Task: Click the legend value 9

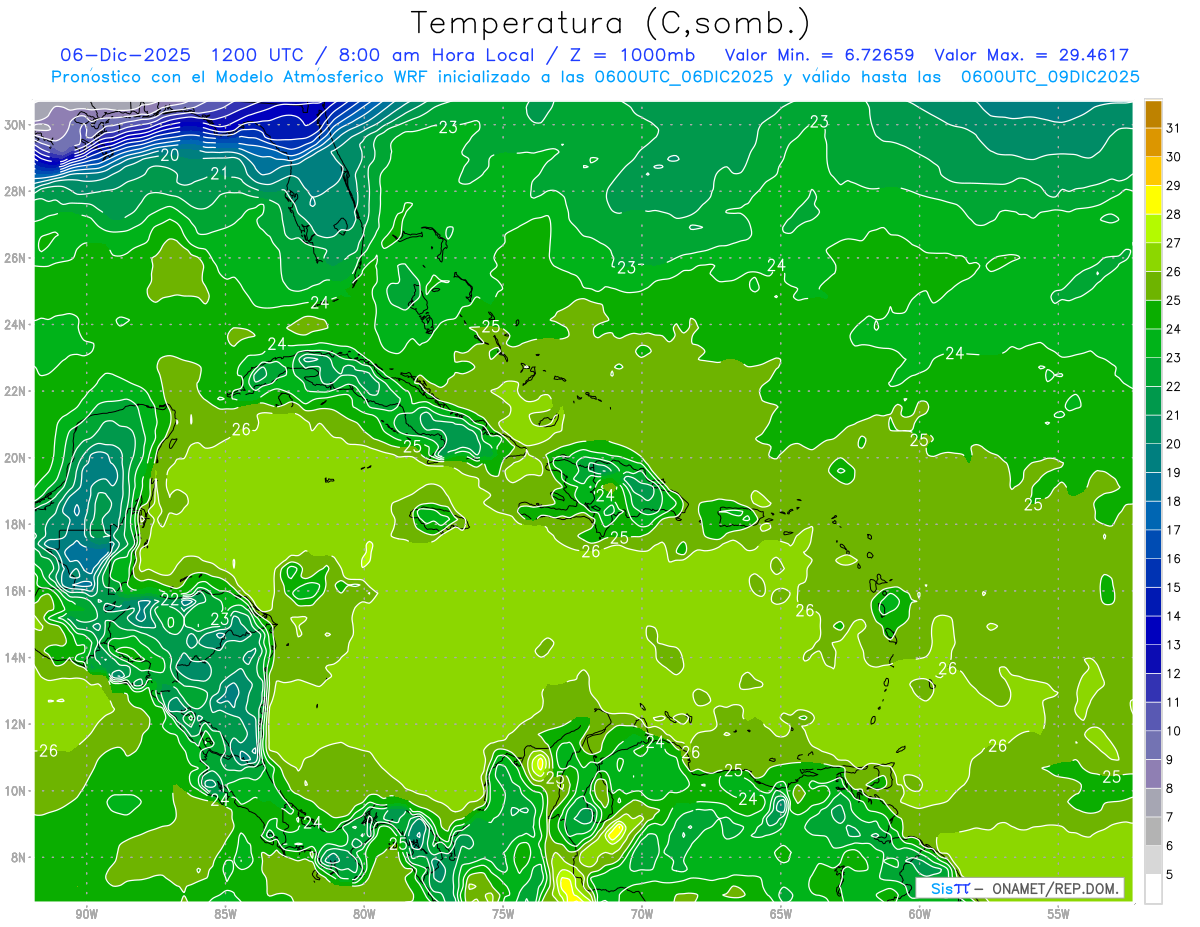Action: click(x=1169, y=759)
